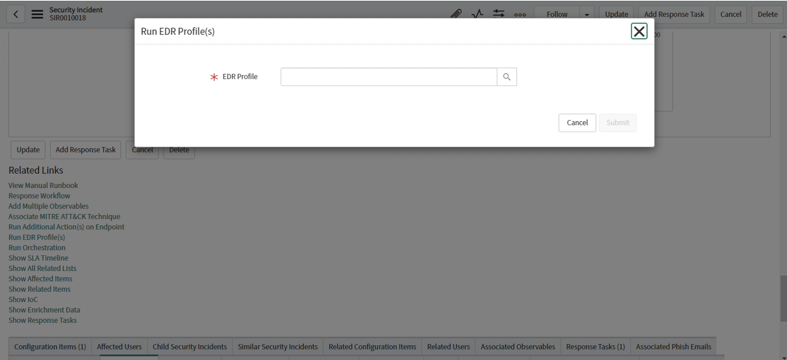Switch to the Affected Users tab

pos(119,346)
